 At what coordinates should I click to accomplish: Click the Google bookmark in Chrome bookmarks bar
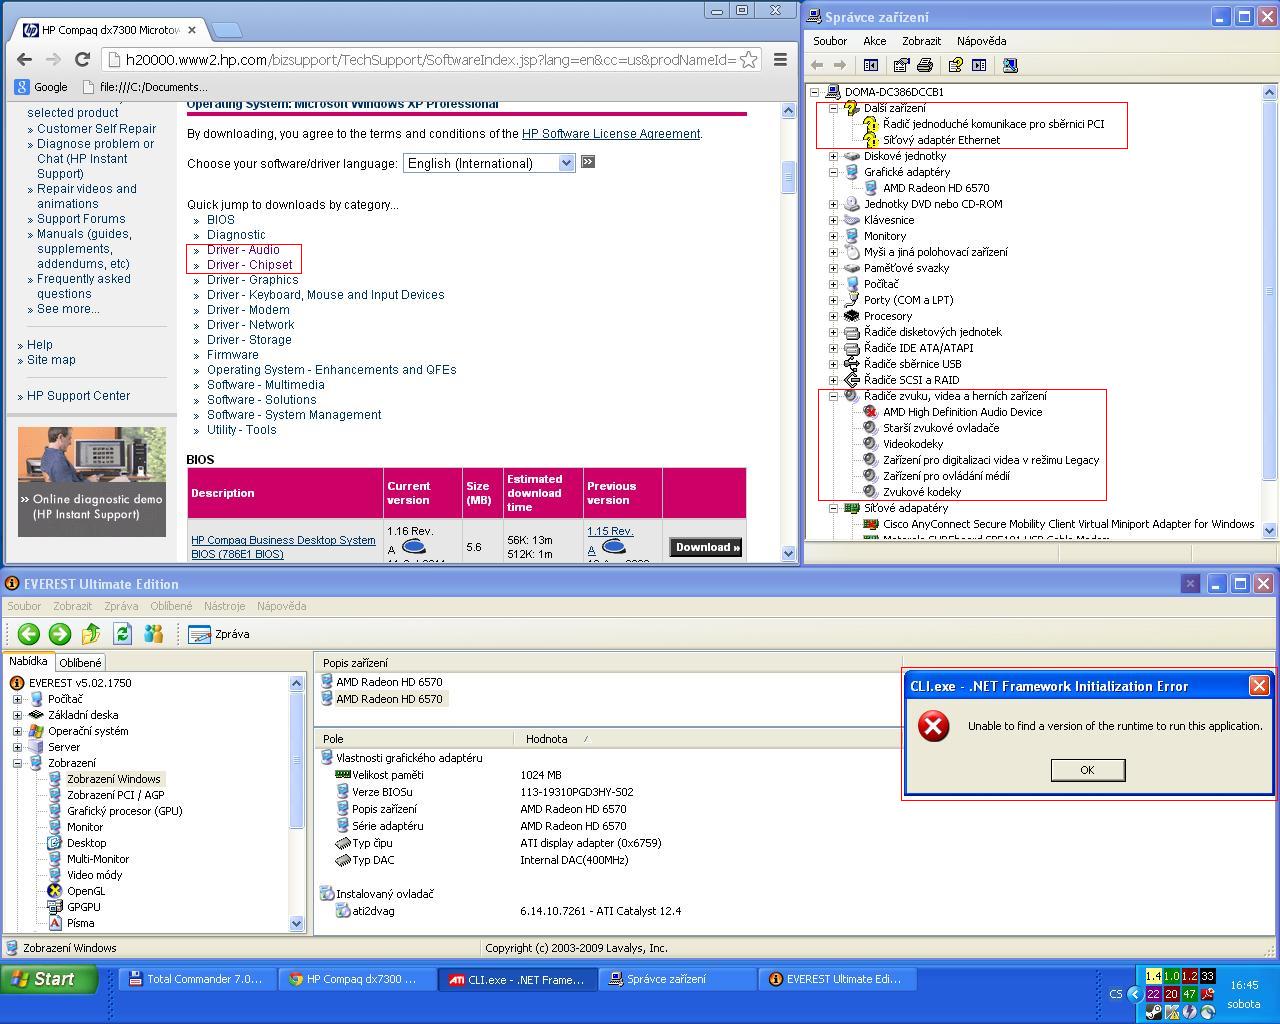(42, 87)
